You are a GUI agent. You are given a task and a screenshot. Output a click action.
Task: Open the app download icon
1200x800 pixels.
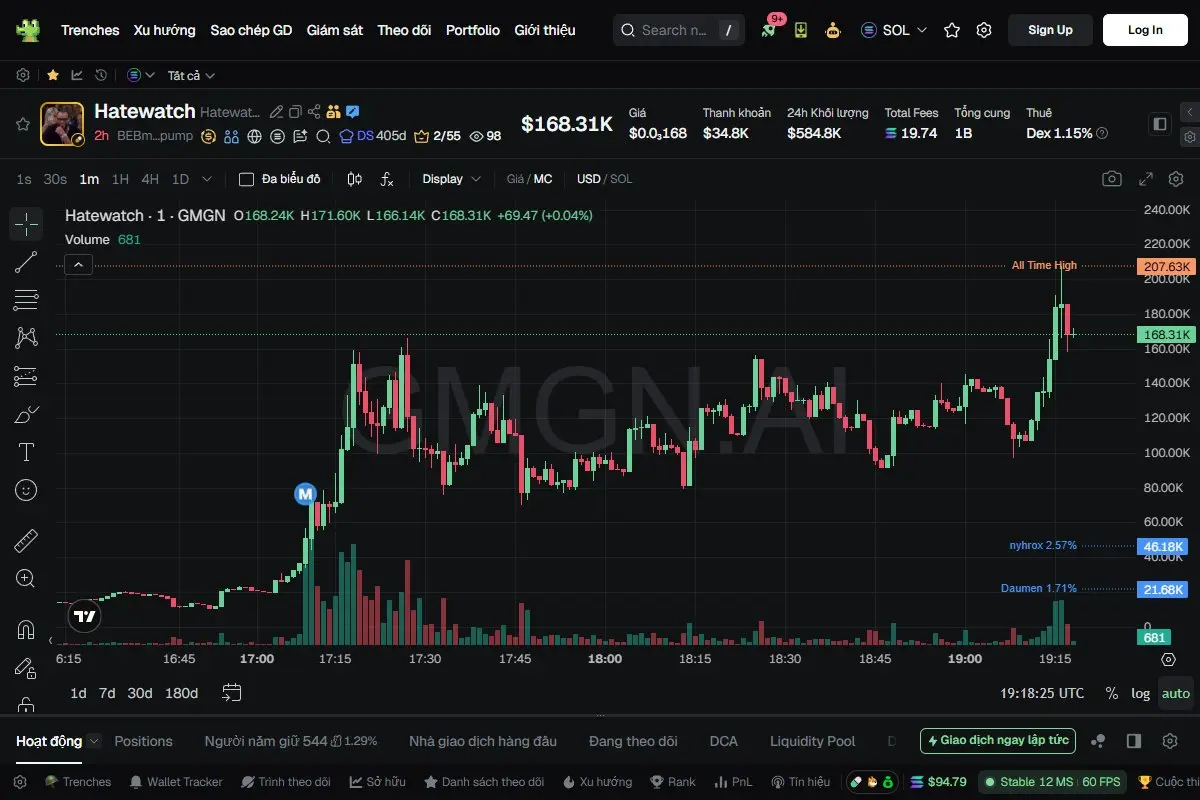[801, 30]
